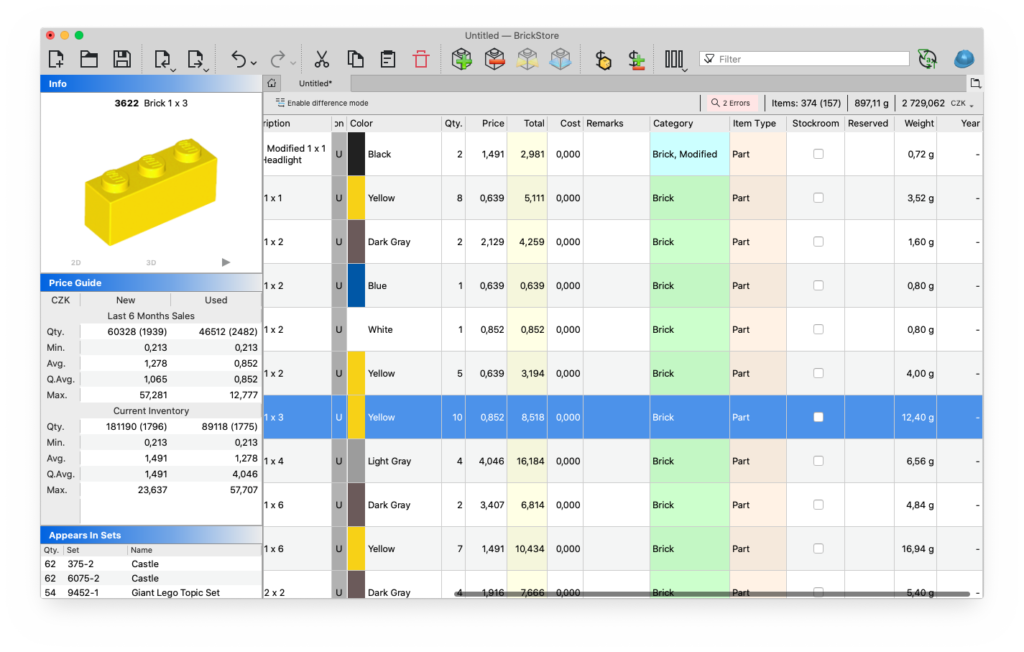This screenshot has width=1024, height=652.
Task: Click the Blue color swatch in Brick row
Action: (356, 286)
